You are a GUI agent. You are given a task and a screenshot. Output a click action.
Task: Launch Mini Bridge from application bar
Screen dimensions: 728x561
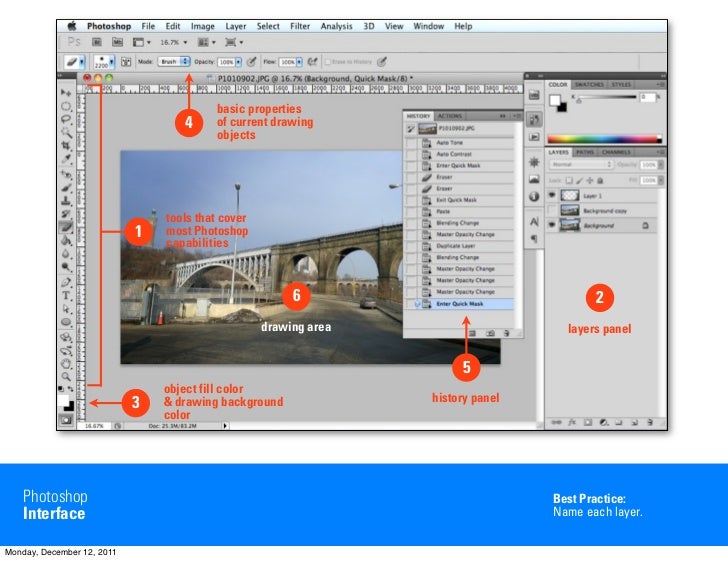pos(117,42)
